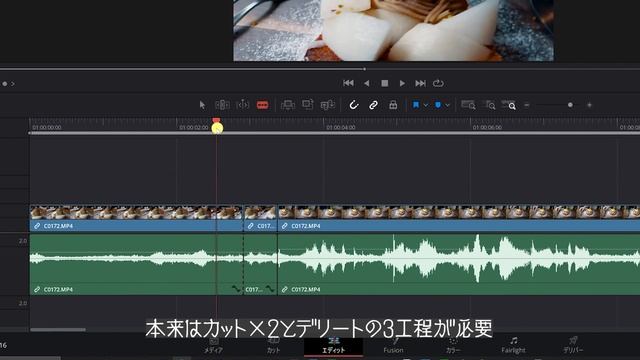The image size is (640, 360).
Task: Switch to the カット (Cut) page
Action: 273,345
